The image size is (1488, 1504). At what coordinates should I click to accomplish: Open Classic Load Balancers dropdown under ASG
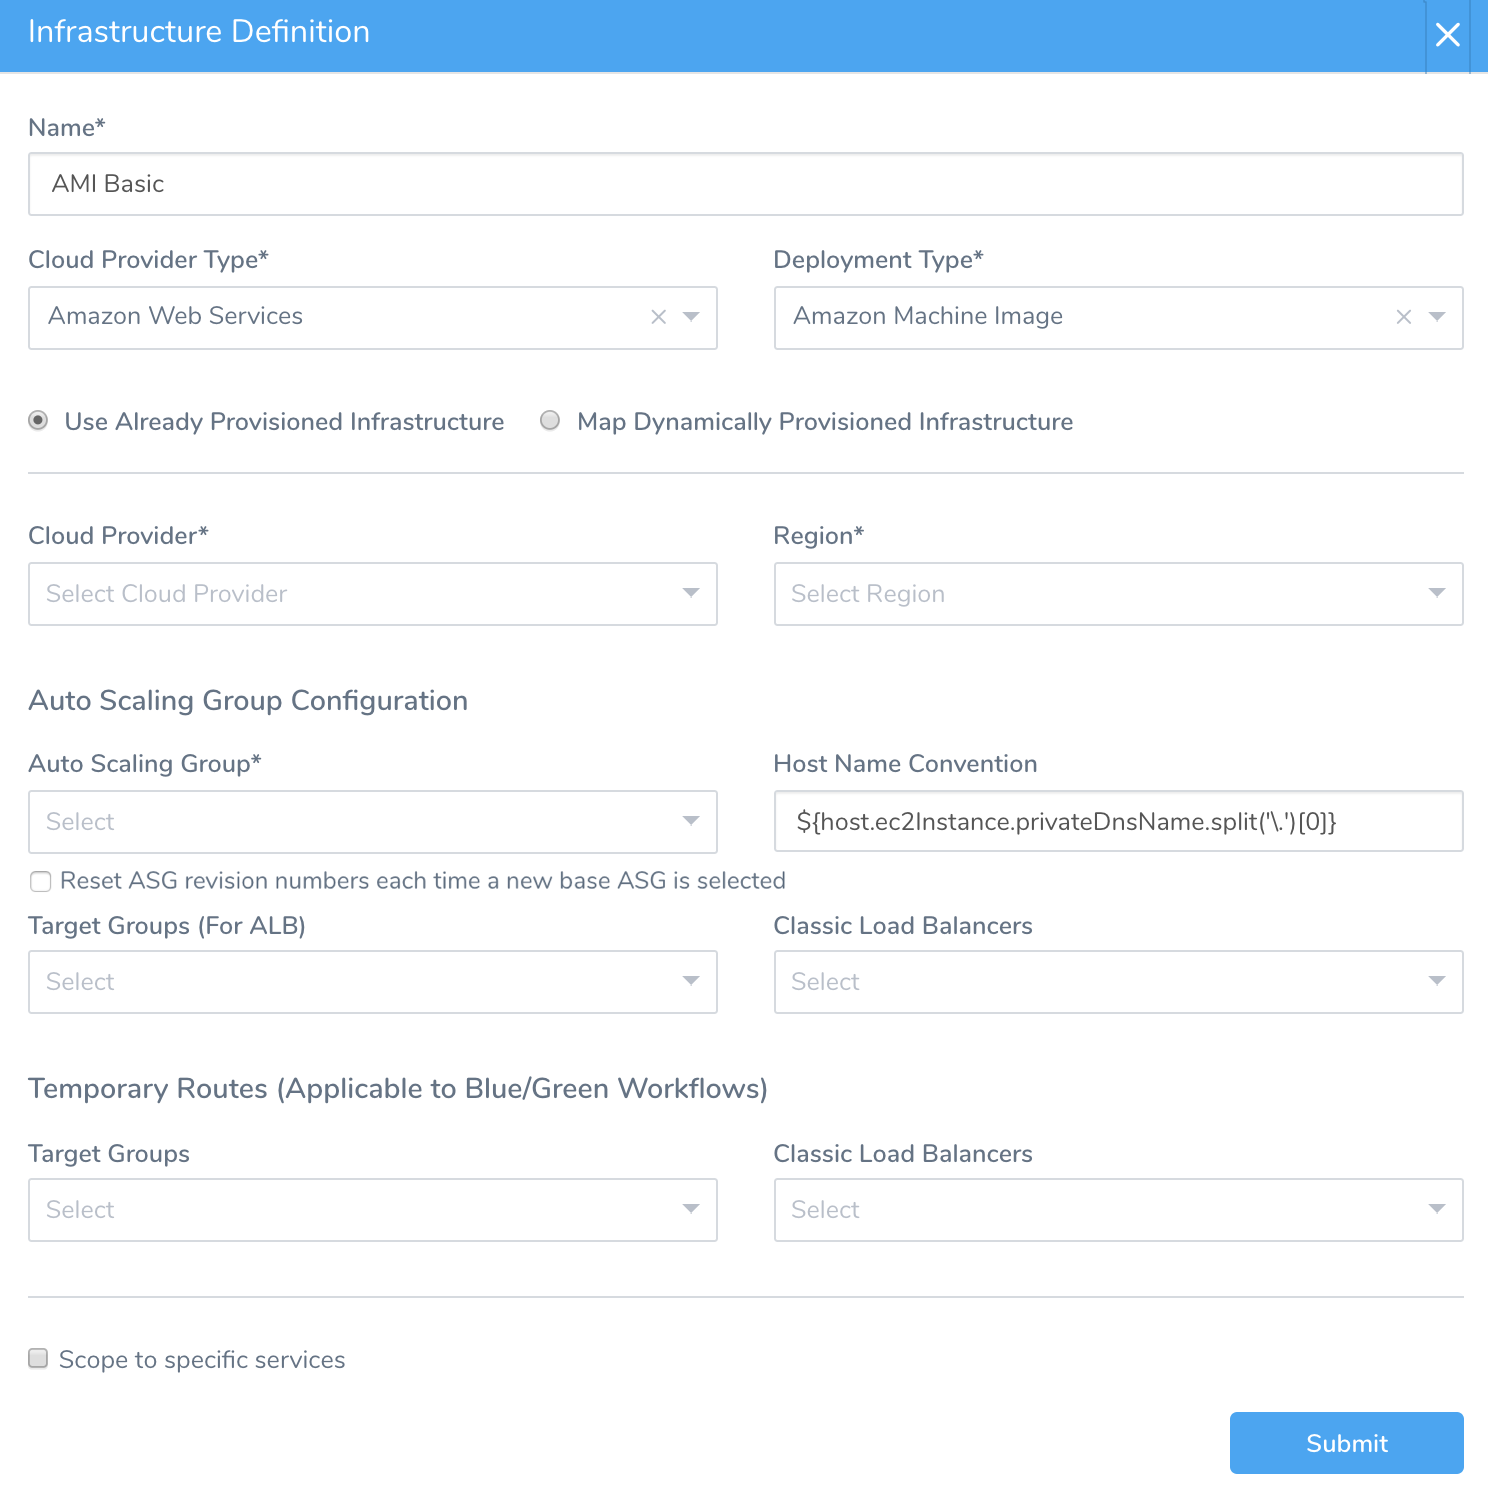[x=1118, y=982]
